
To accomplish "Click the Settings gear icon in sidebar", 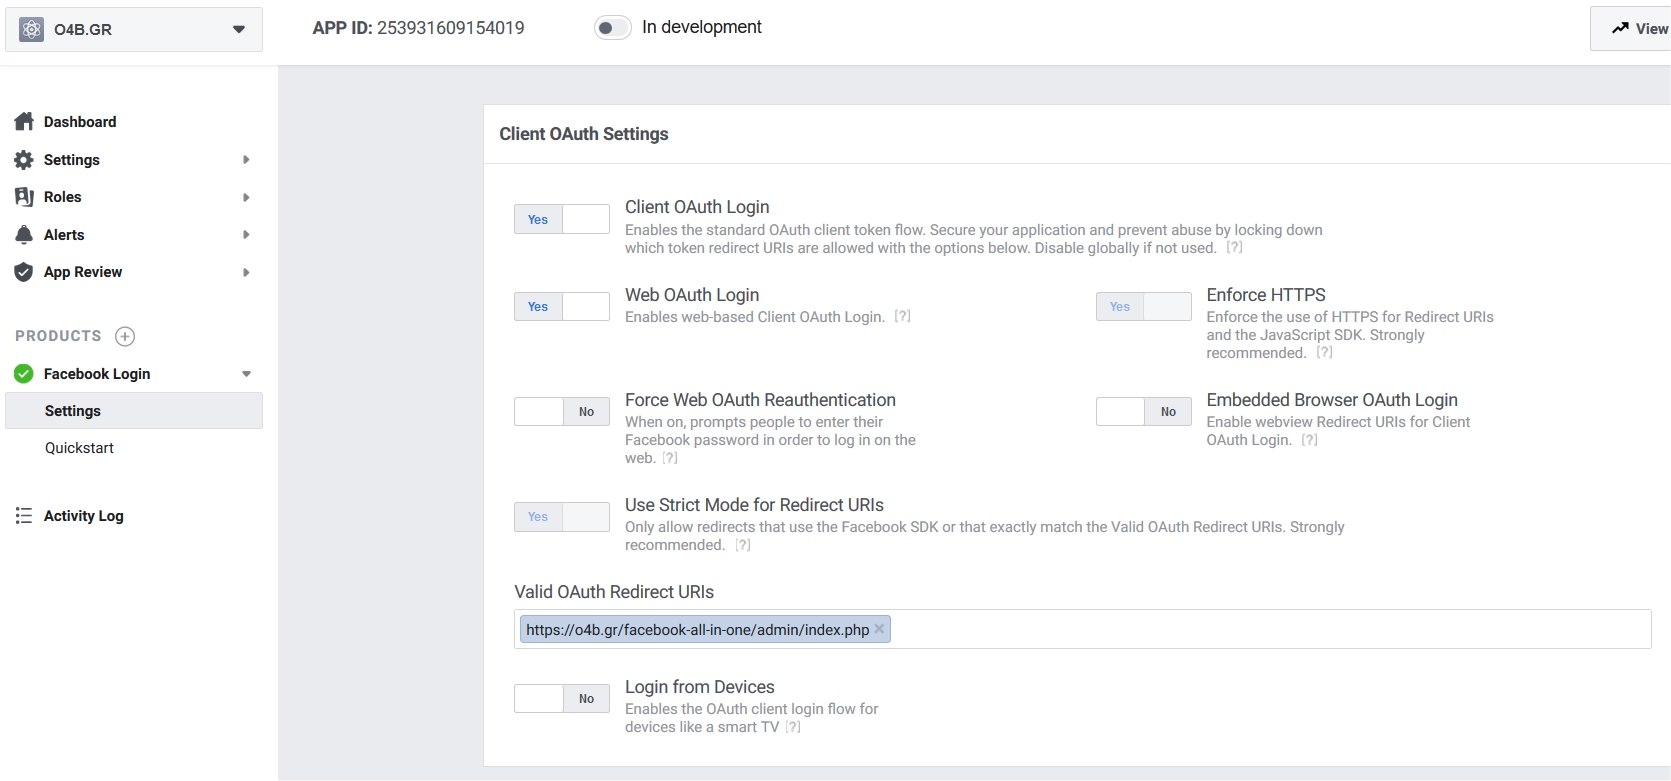I will click(x=24, y=160).
